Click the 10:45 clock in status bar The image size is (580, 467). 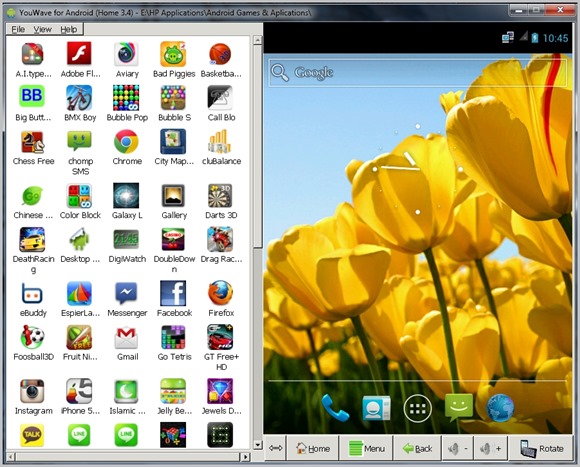tap(555, 38)
